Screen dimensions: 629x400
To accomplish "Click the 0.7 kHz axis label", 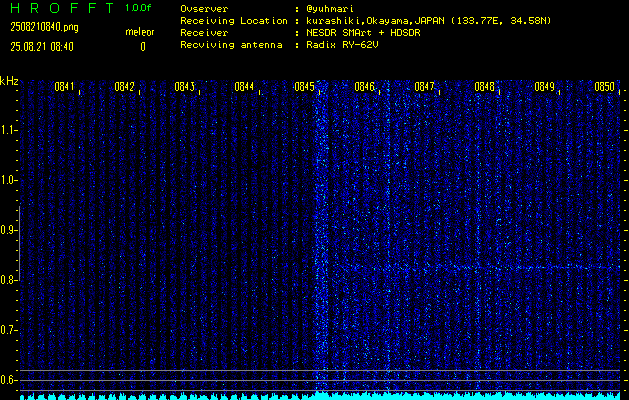I will click(x=8, y=330).
